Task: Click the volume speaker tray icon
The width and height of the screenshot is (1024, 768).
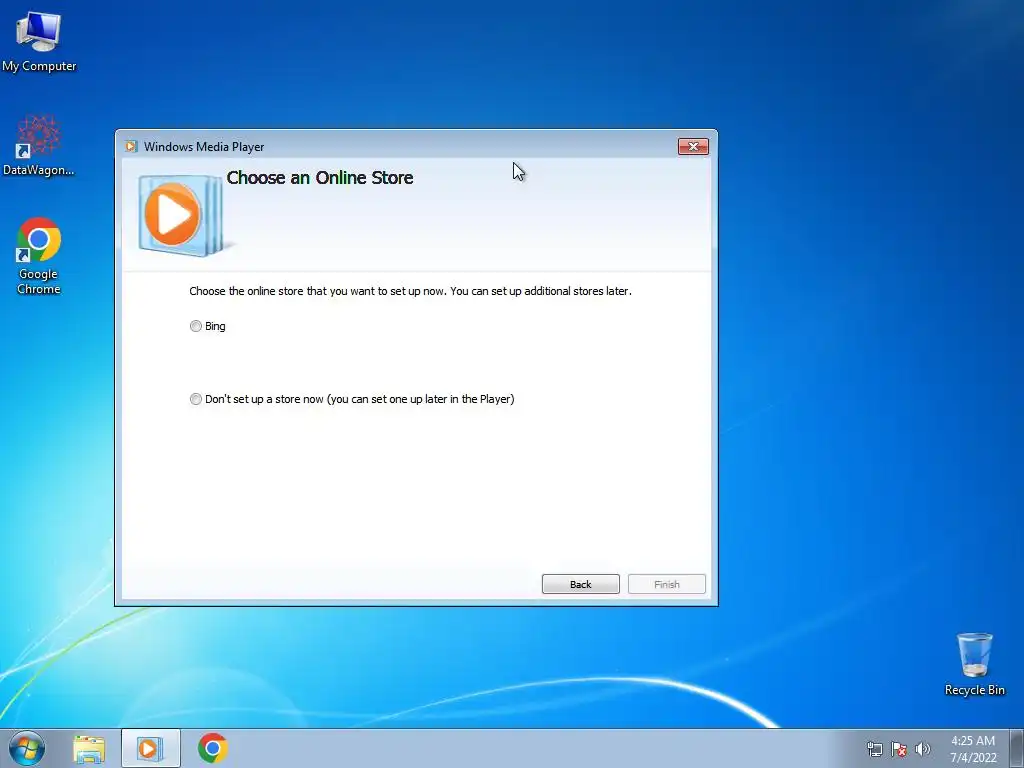Action: 922,749
